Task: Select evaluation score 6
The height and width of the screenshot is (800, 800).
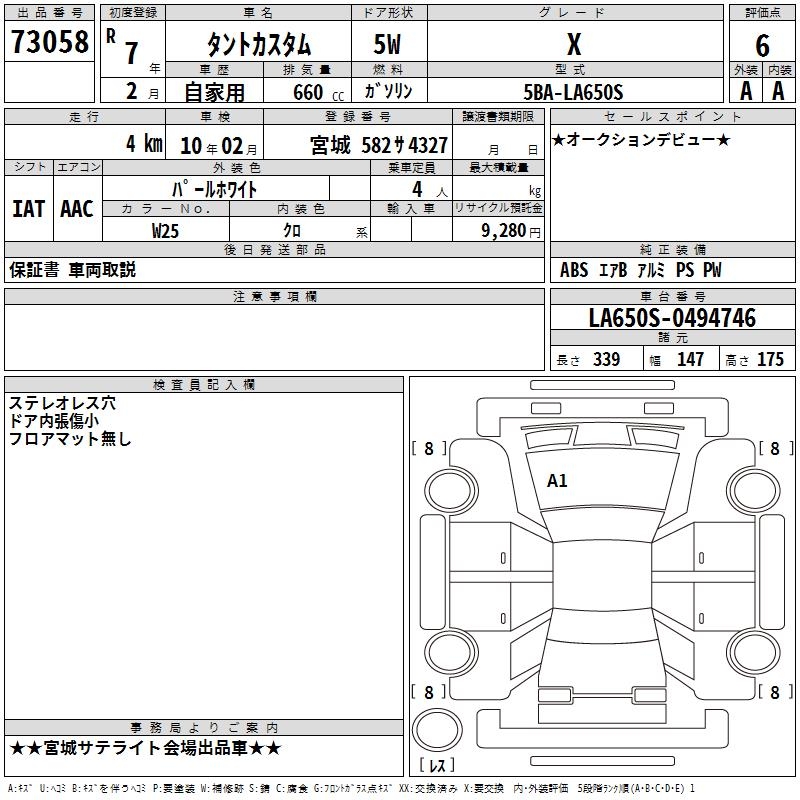Action: (762, 45)
